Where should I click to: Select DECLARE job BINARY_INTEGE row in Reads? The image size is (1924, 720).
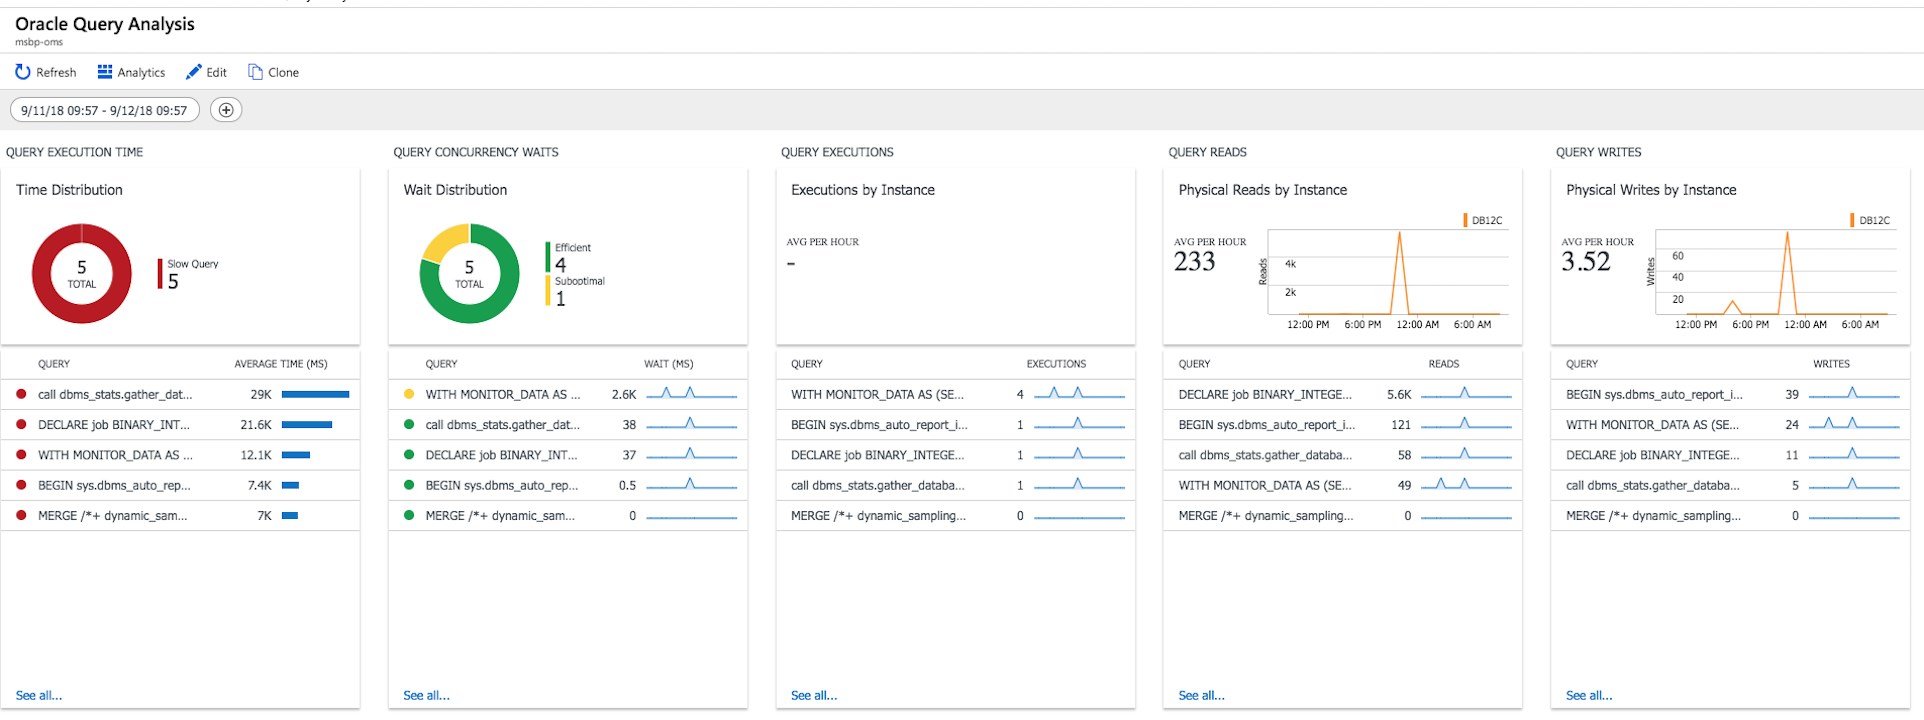1264,395
